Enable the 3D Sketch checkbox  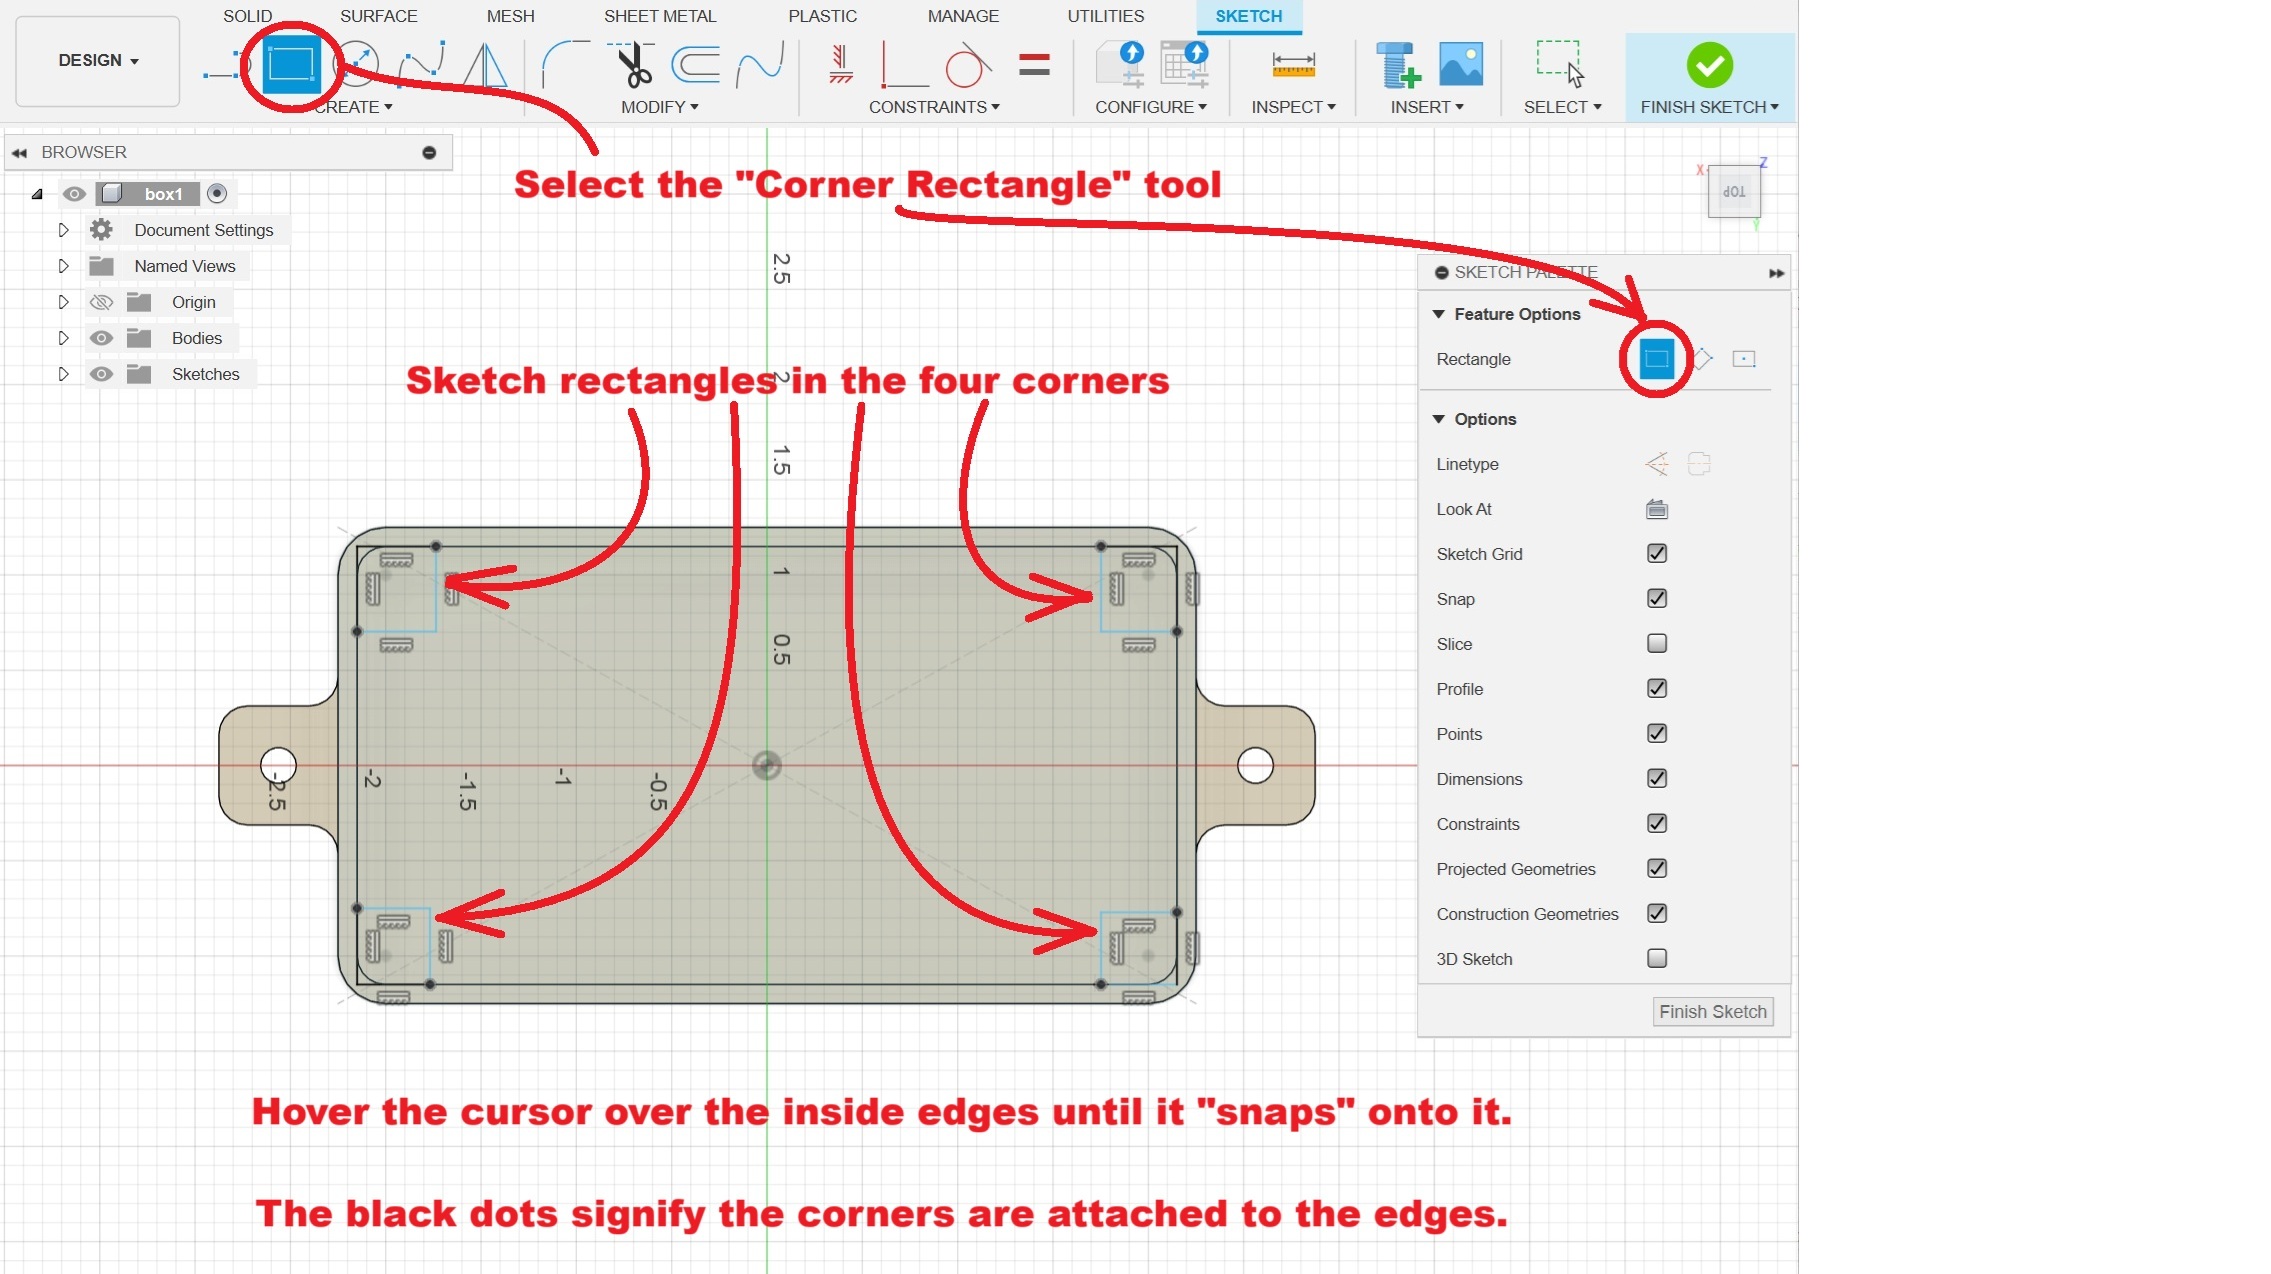[1656, 959]
